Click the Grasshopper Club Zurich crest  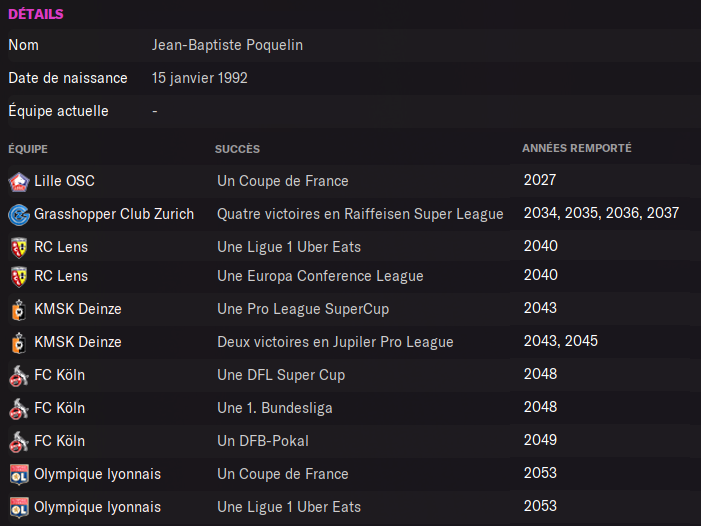click(x=18, y=215)
